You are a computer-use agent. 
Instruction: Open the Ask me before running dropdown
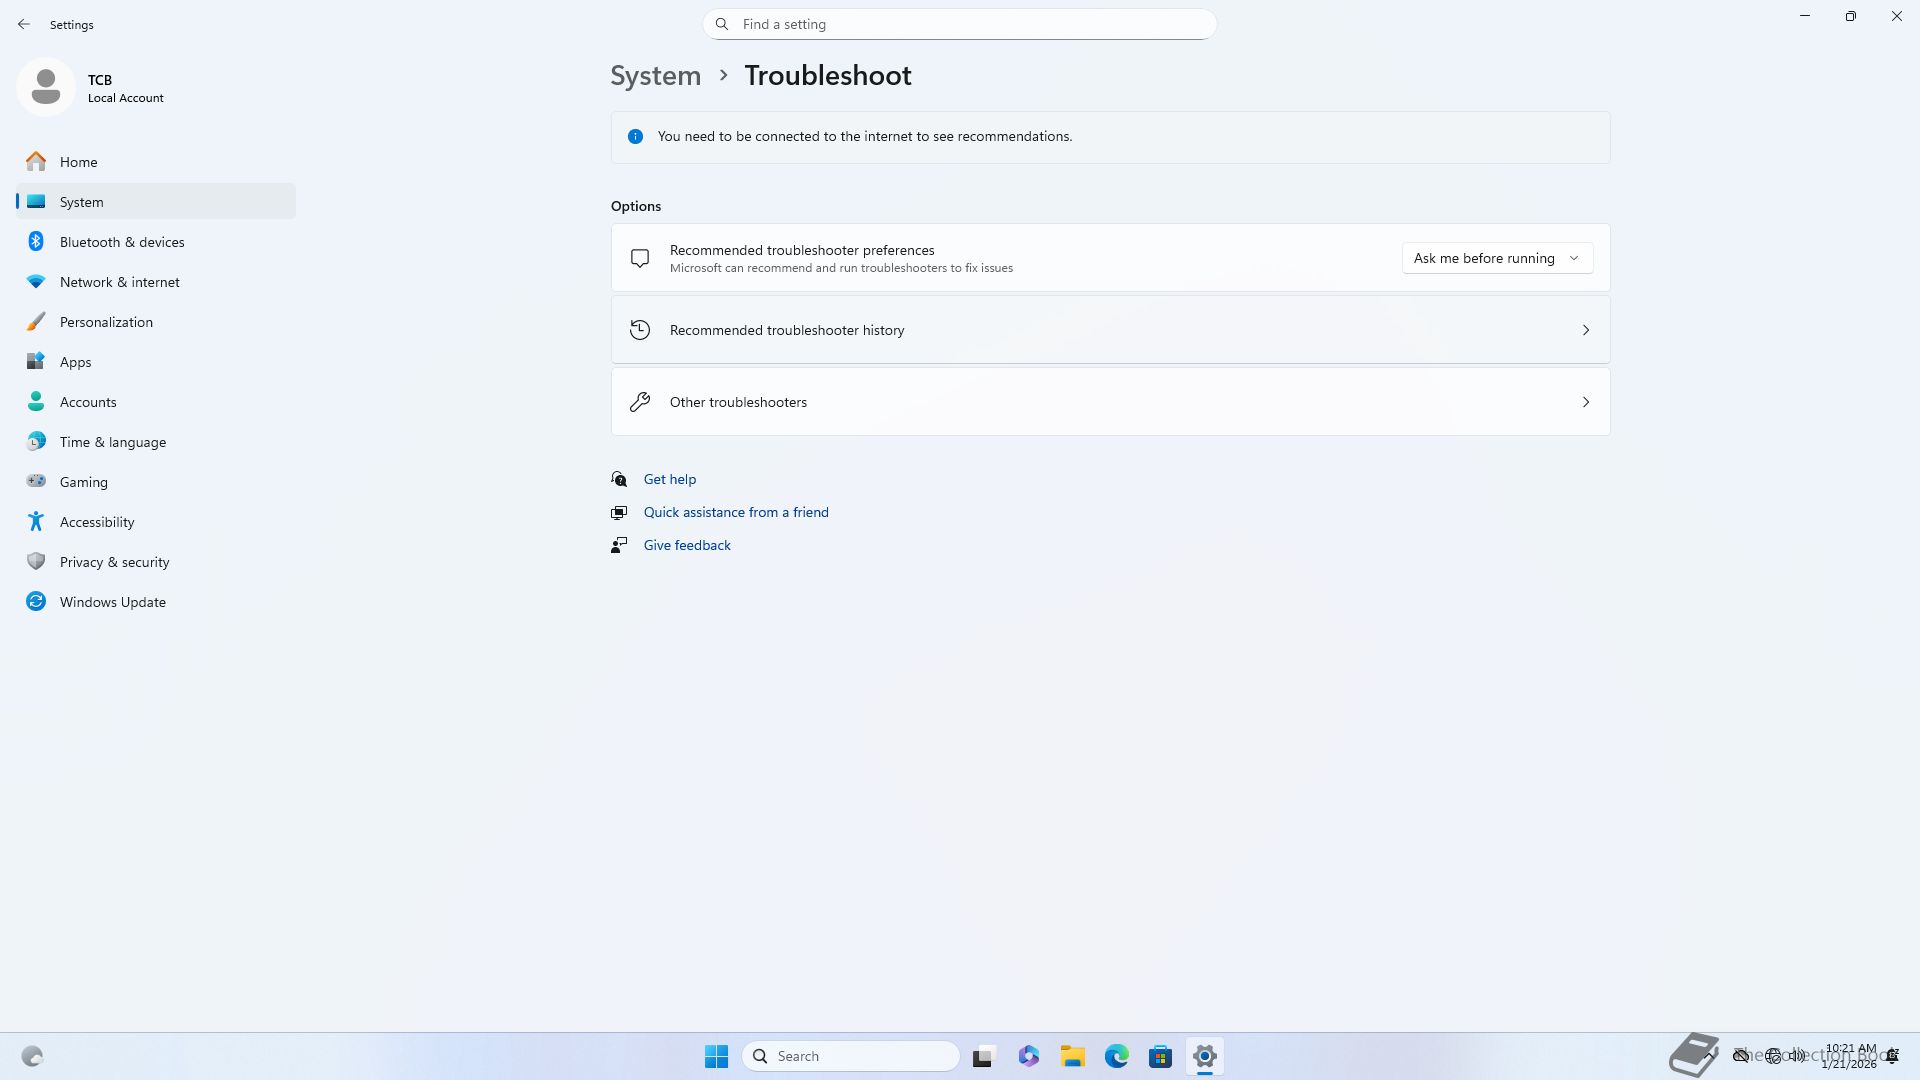pyautogui.click(x=1496, y=258)
